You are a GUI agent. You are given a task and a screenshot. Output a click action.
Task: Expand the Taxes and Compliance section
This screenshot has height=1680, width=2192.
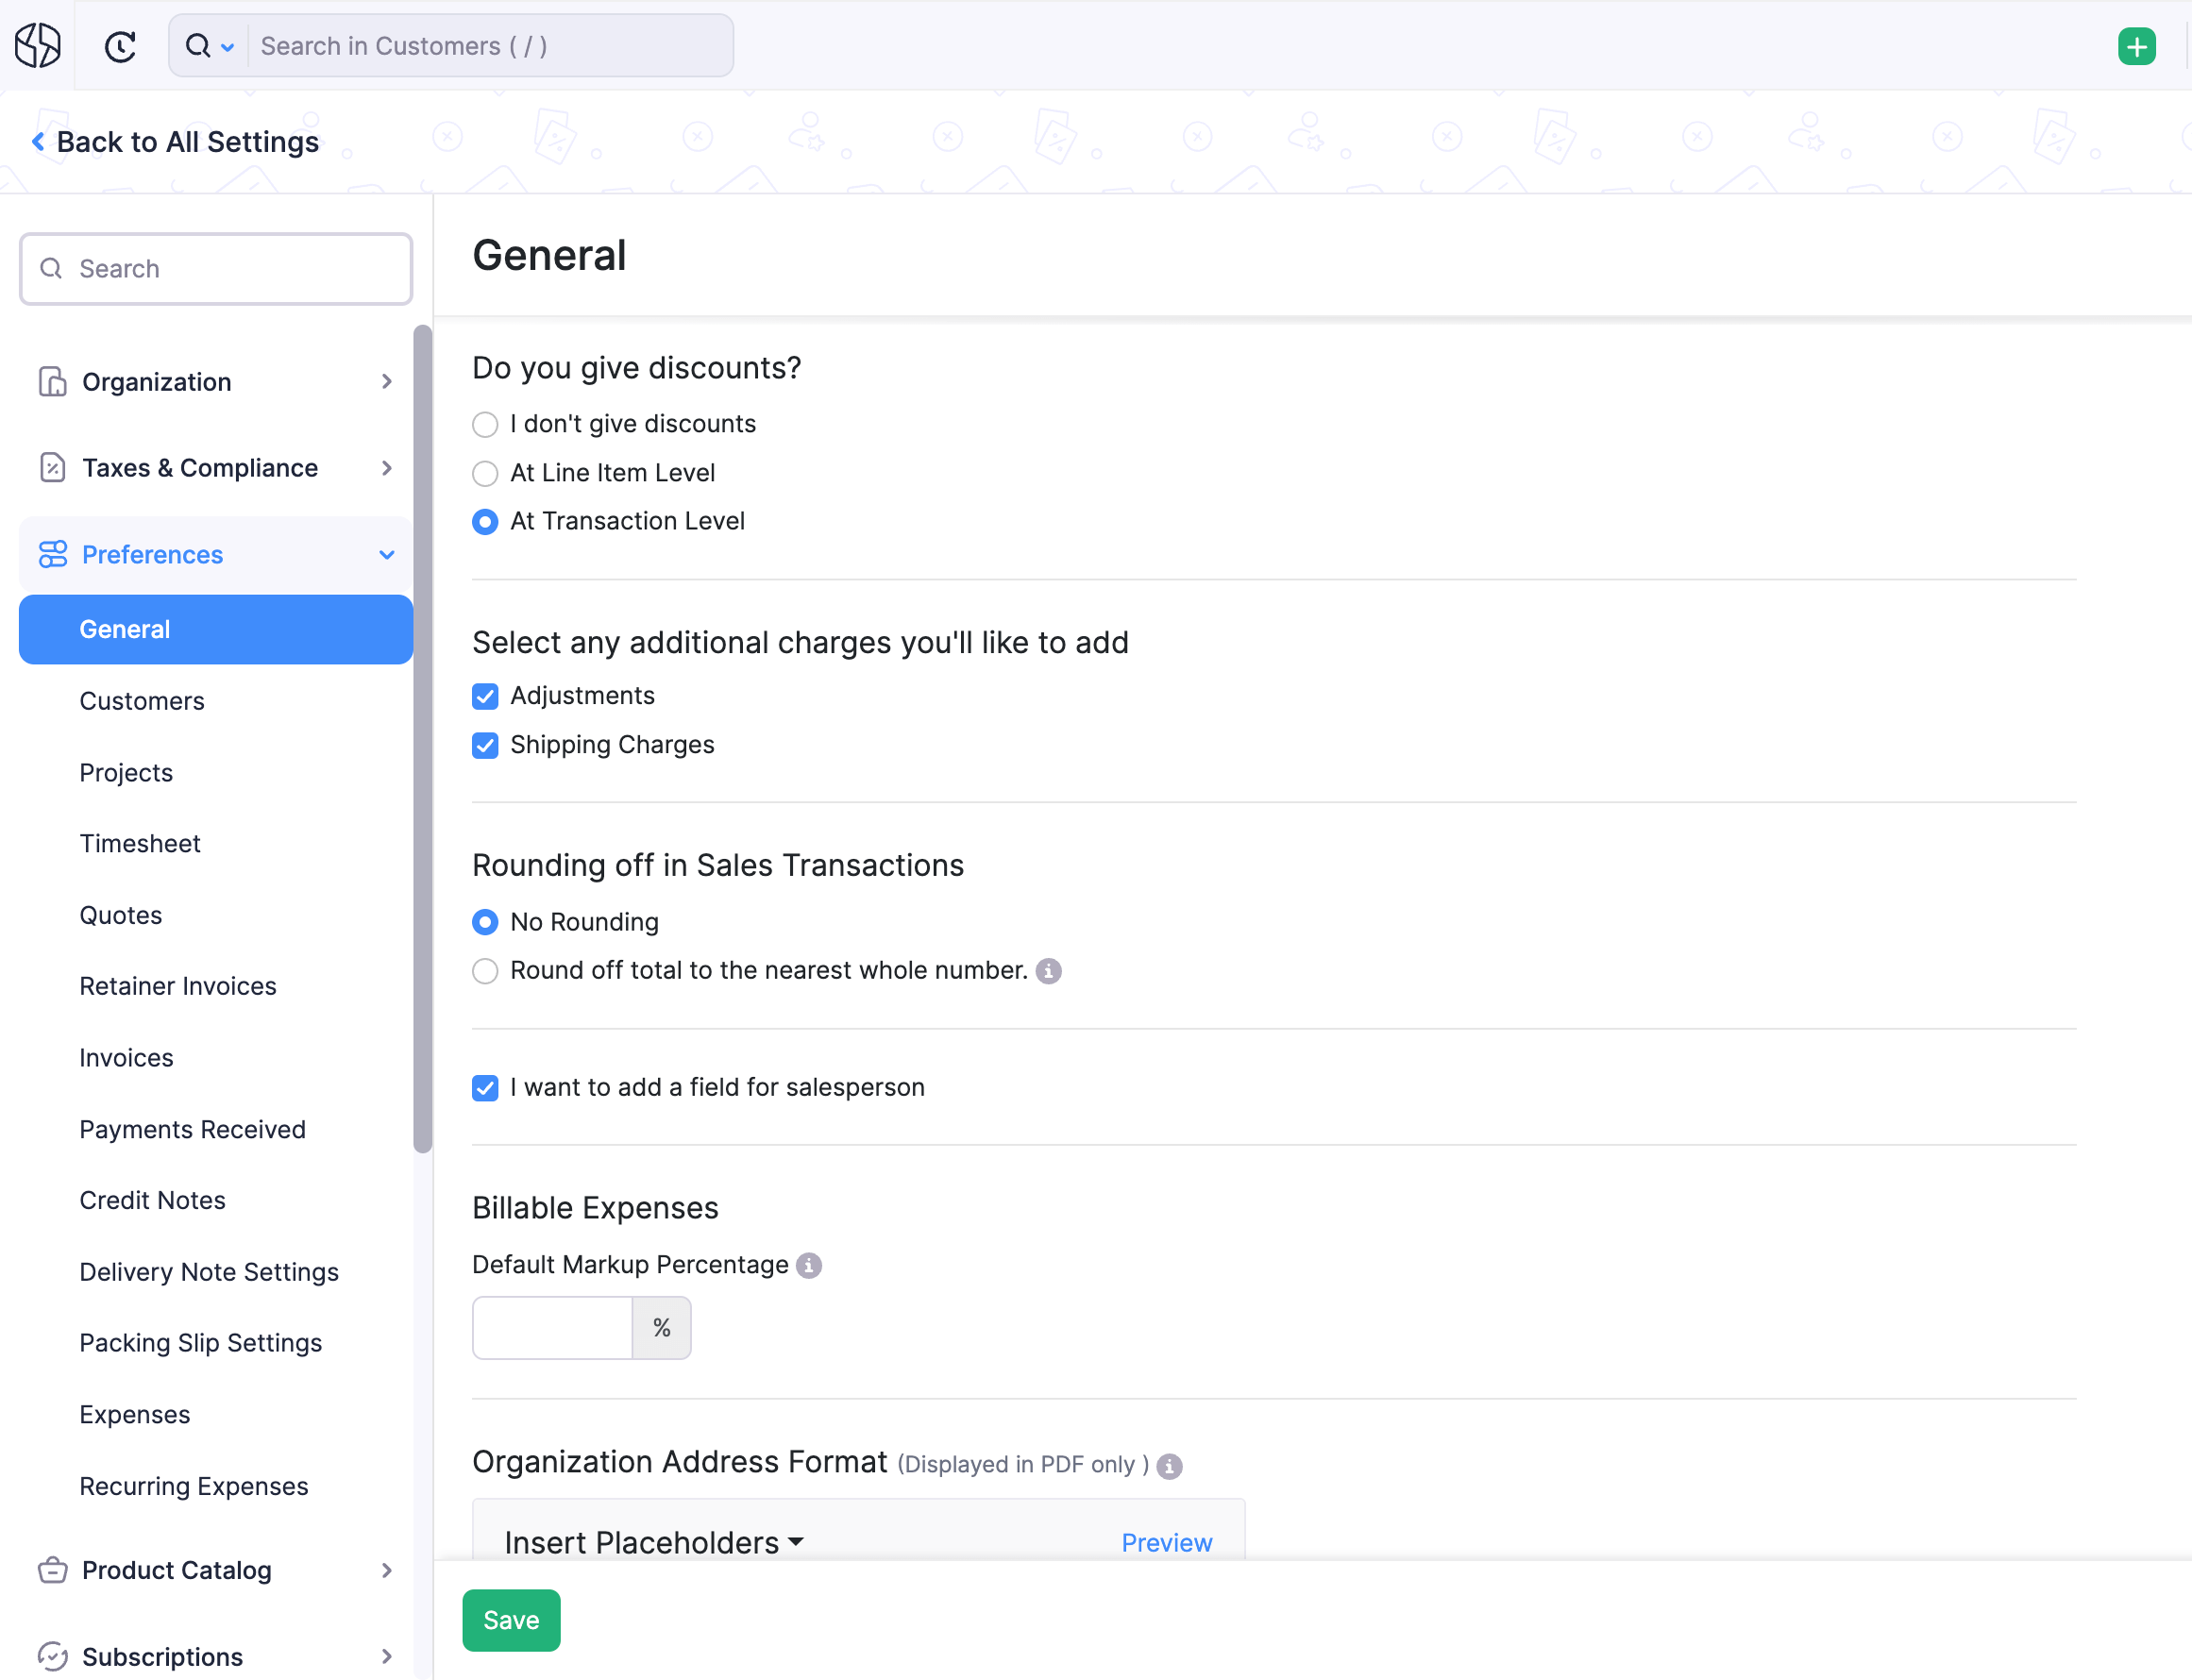click(211, 467)
